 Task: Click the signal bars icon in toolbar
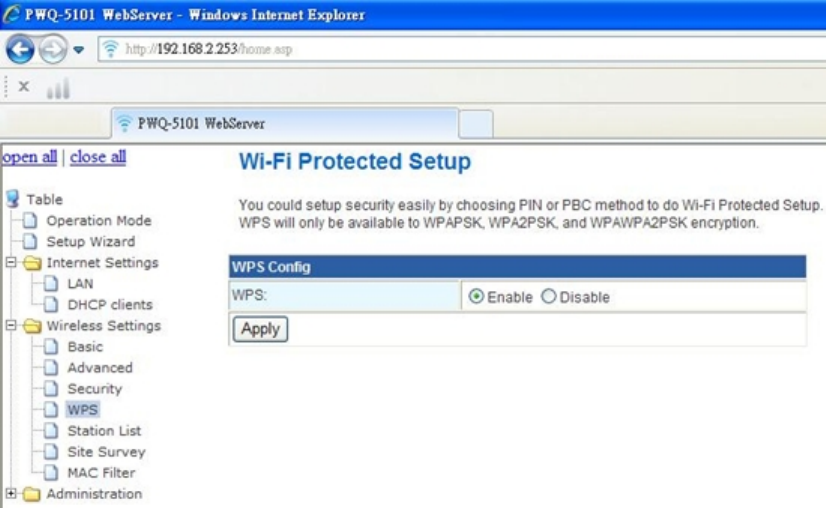coord(58,89)
